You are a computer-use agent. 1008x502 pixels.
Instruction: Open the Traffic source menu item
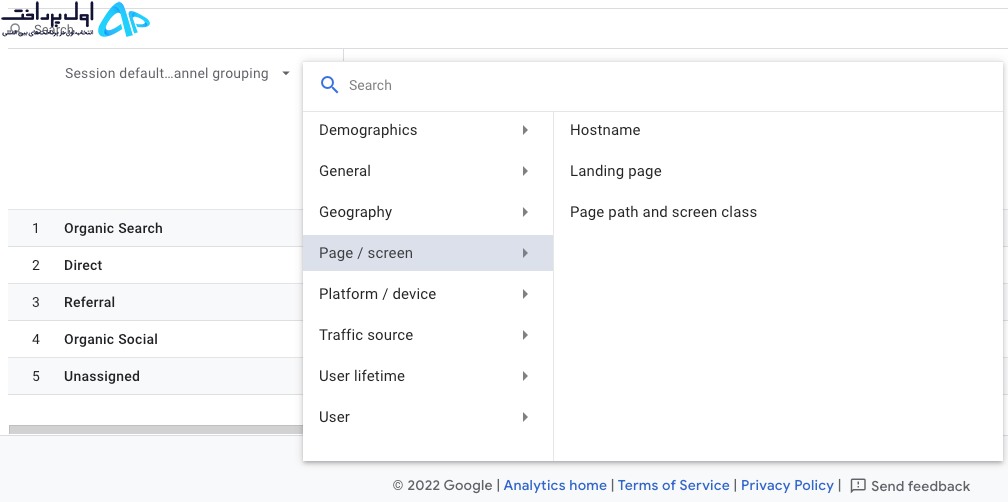click(428, 335)
